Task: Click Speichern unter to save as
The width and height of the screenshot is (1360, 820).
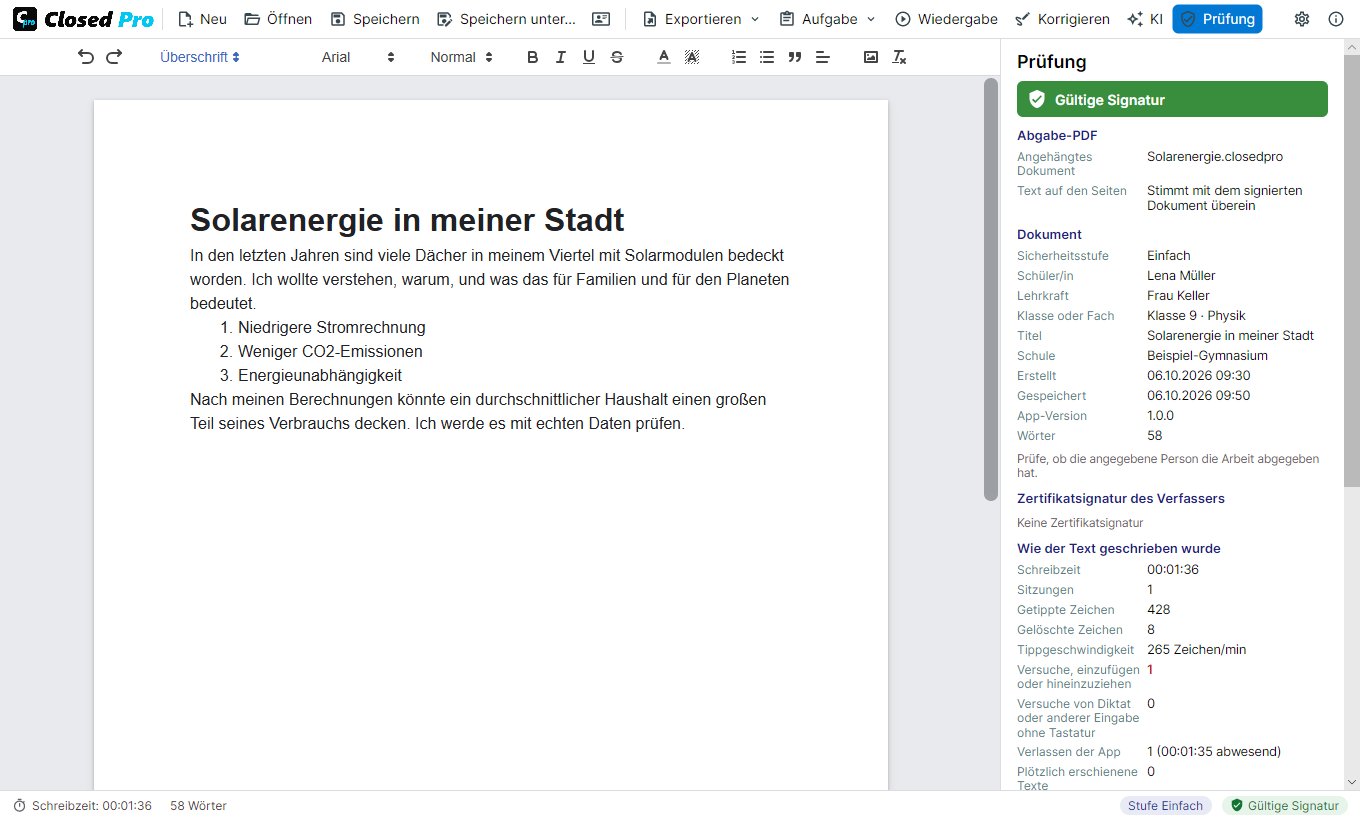Action: tap(507, 19)
